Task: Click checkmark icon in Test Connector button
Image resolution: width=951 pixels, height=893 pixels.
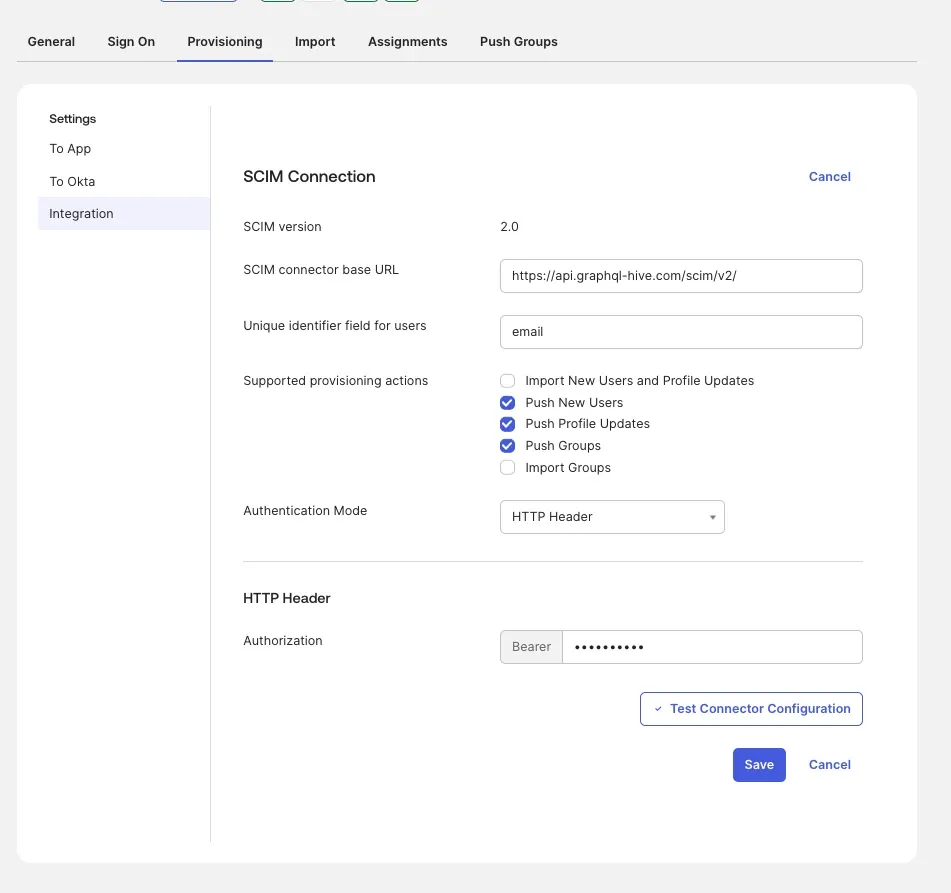Action: click(658, 709)
